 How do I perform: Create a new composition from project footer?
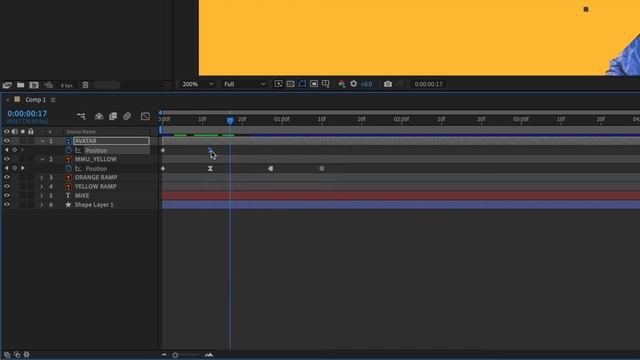[x=34, y=85]
